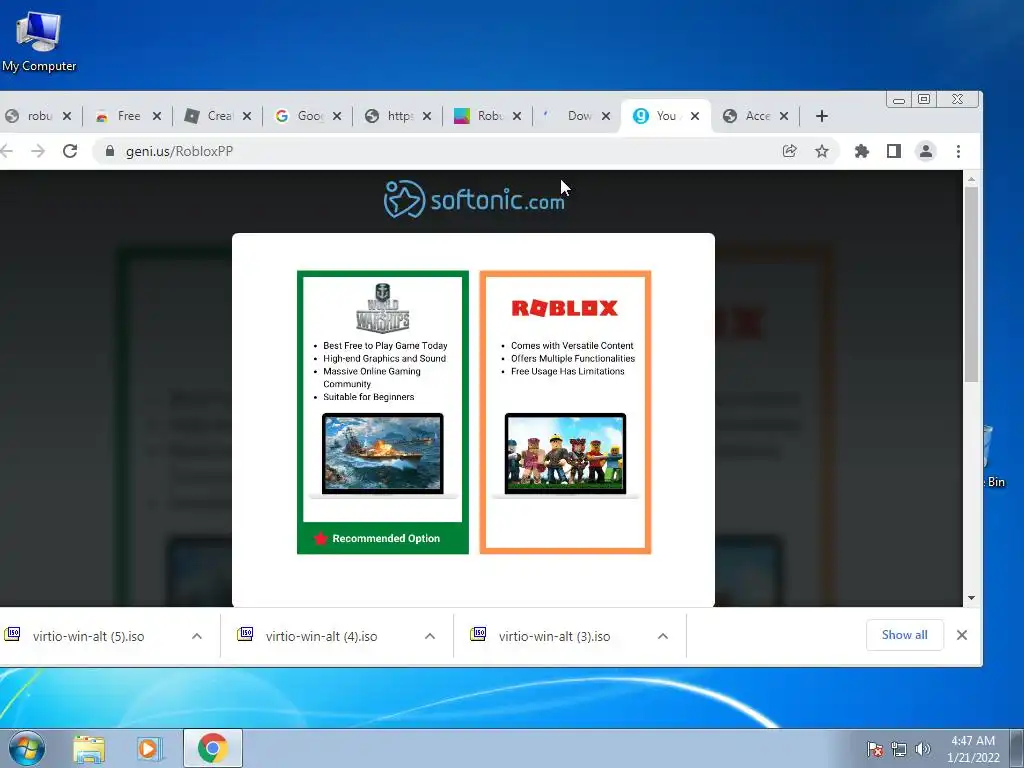This screenshot has height=768, width=1024.
Task: Click the page vertical scrollbar thumb
Action: (971, 284)
